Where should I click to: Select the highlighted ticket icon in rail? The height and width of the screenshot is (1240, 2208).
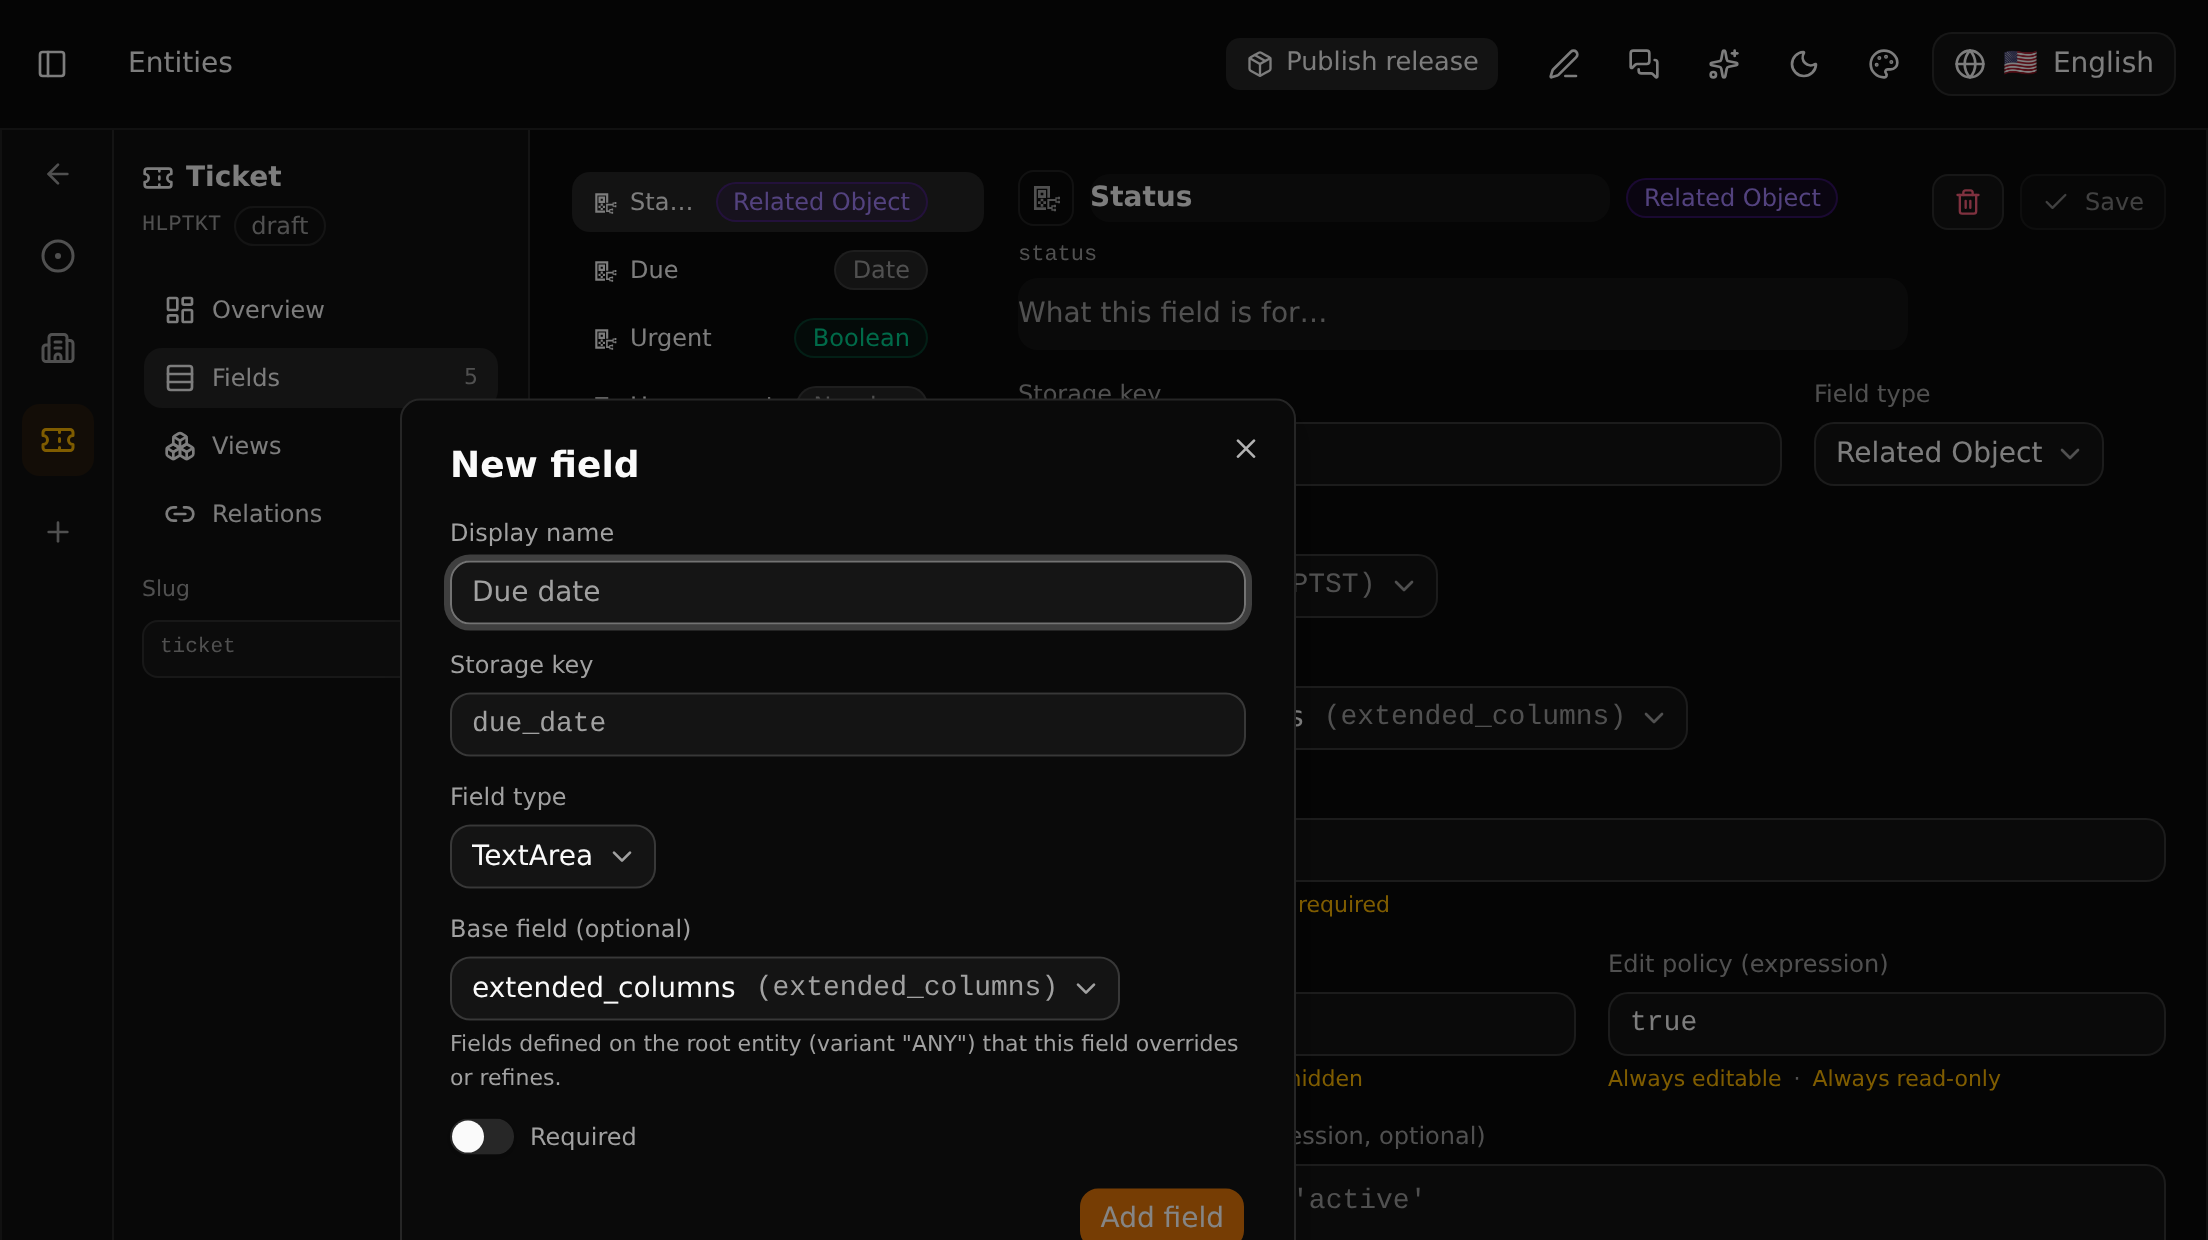pos(58,440)
